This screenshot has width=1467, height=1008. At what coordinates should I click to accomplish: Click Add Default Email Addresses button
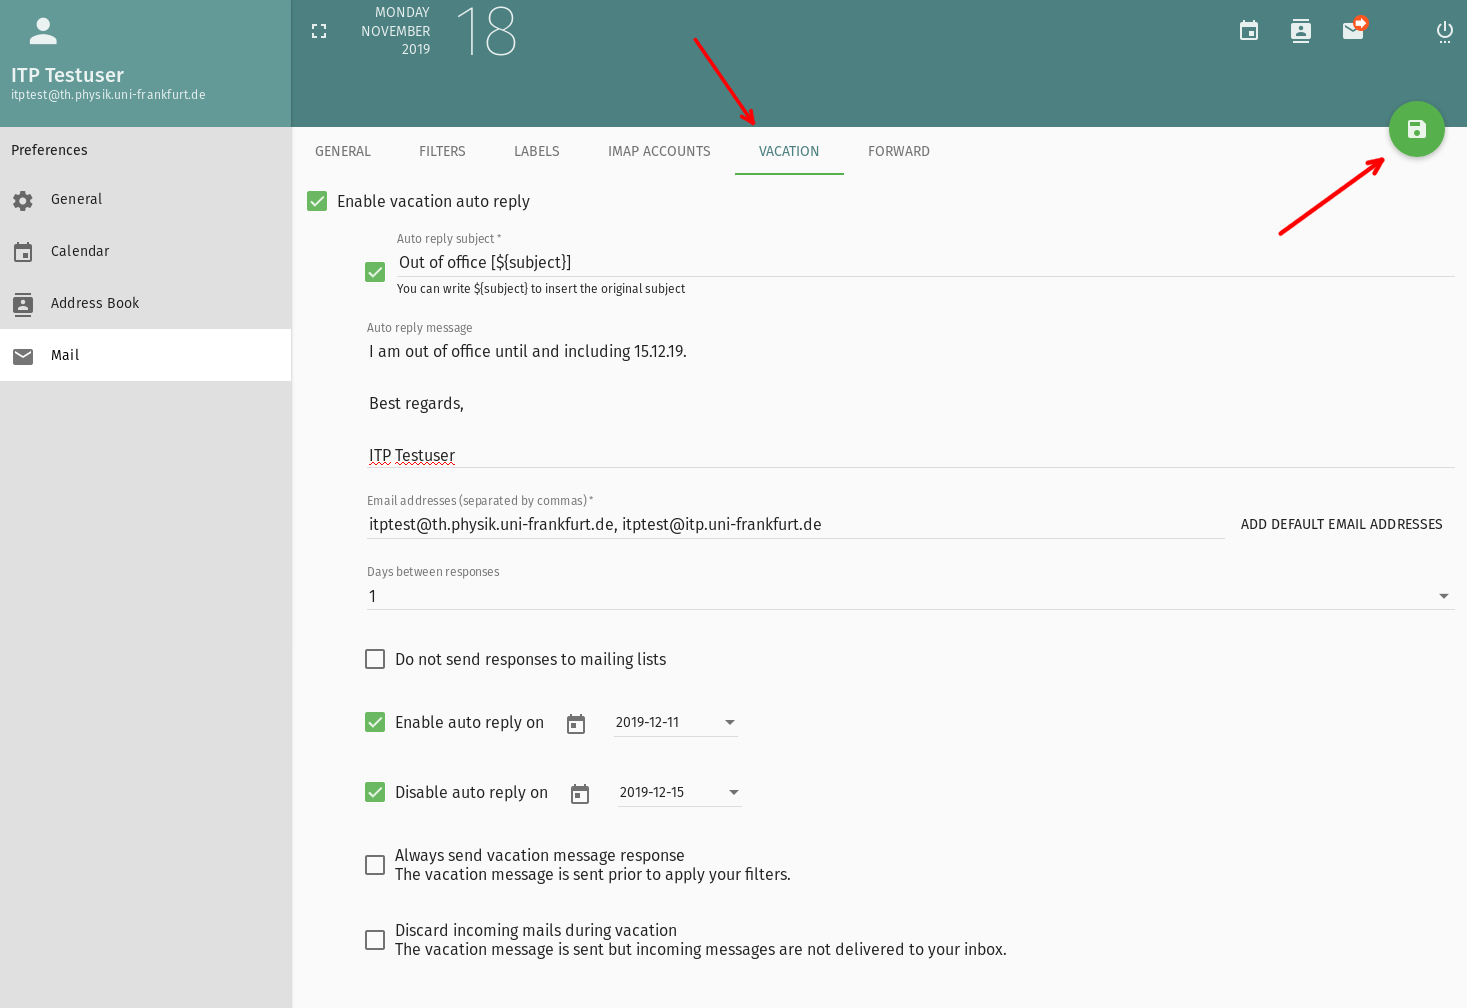point(1341,524)
